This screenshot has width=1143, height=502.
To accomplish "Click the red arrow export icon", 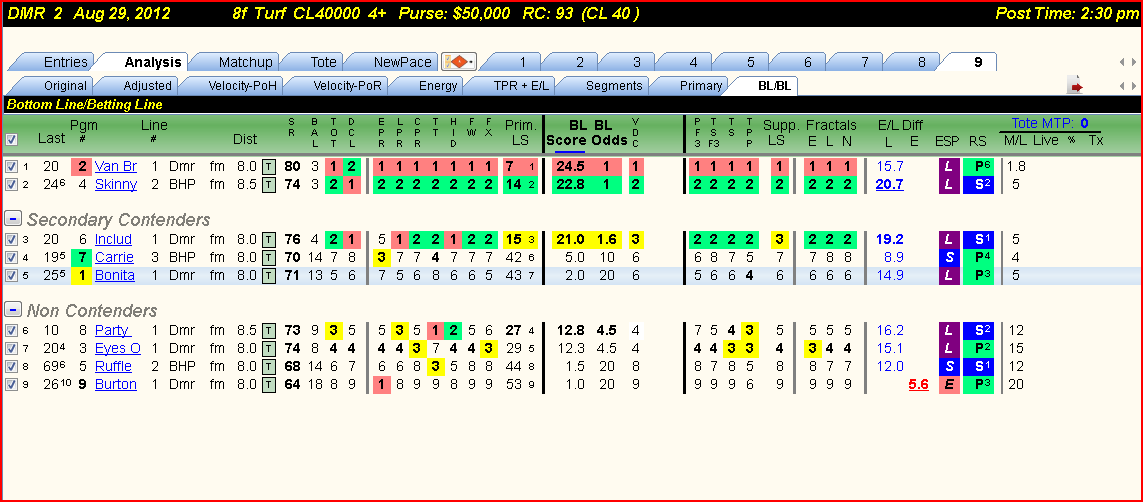I will 1077,86.
